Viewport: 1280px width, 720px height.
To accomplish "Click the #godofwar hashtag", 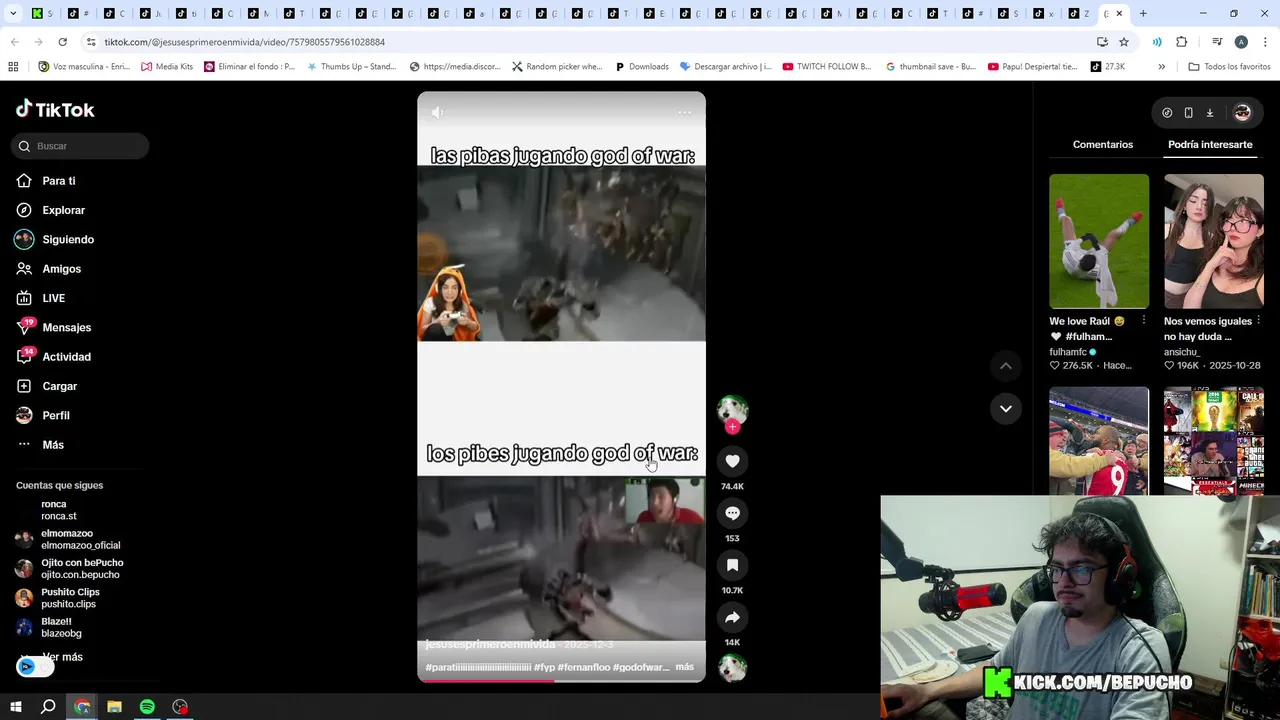I will (x=640, y=667).
